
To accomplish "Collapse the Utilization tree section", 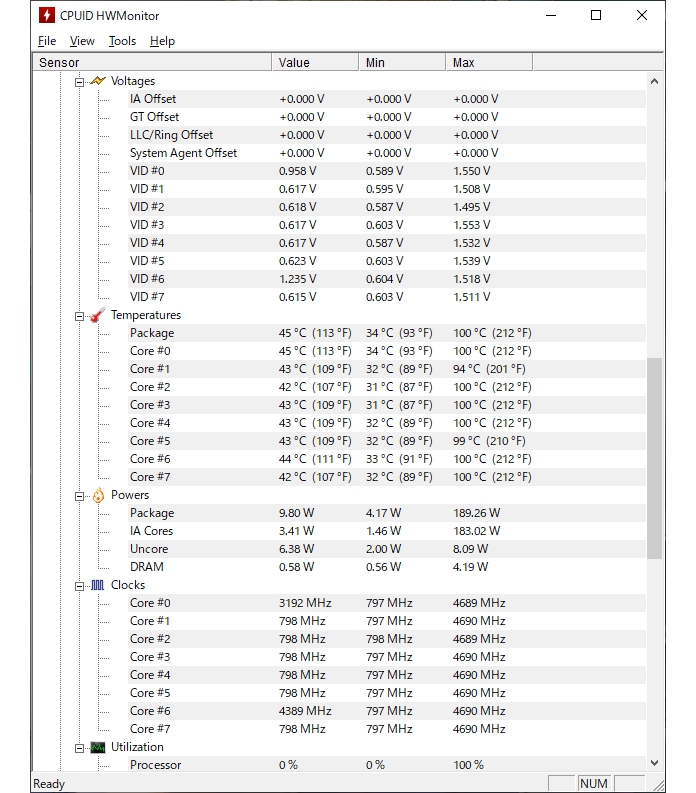I will coord(79,748).
